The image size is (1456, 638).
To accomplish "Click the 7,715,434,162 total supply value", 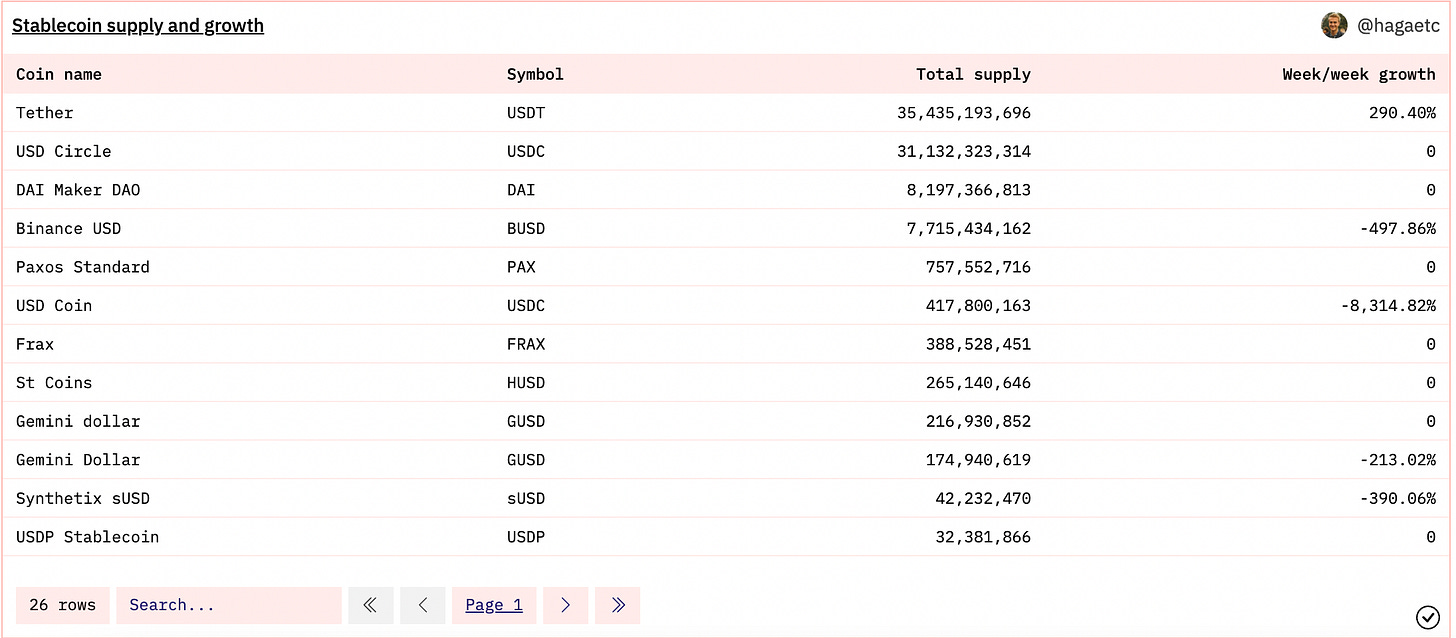I will click(969, 229).
